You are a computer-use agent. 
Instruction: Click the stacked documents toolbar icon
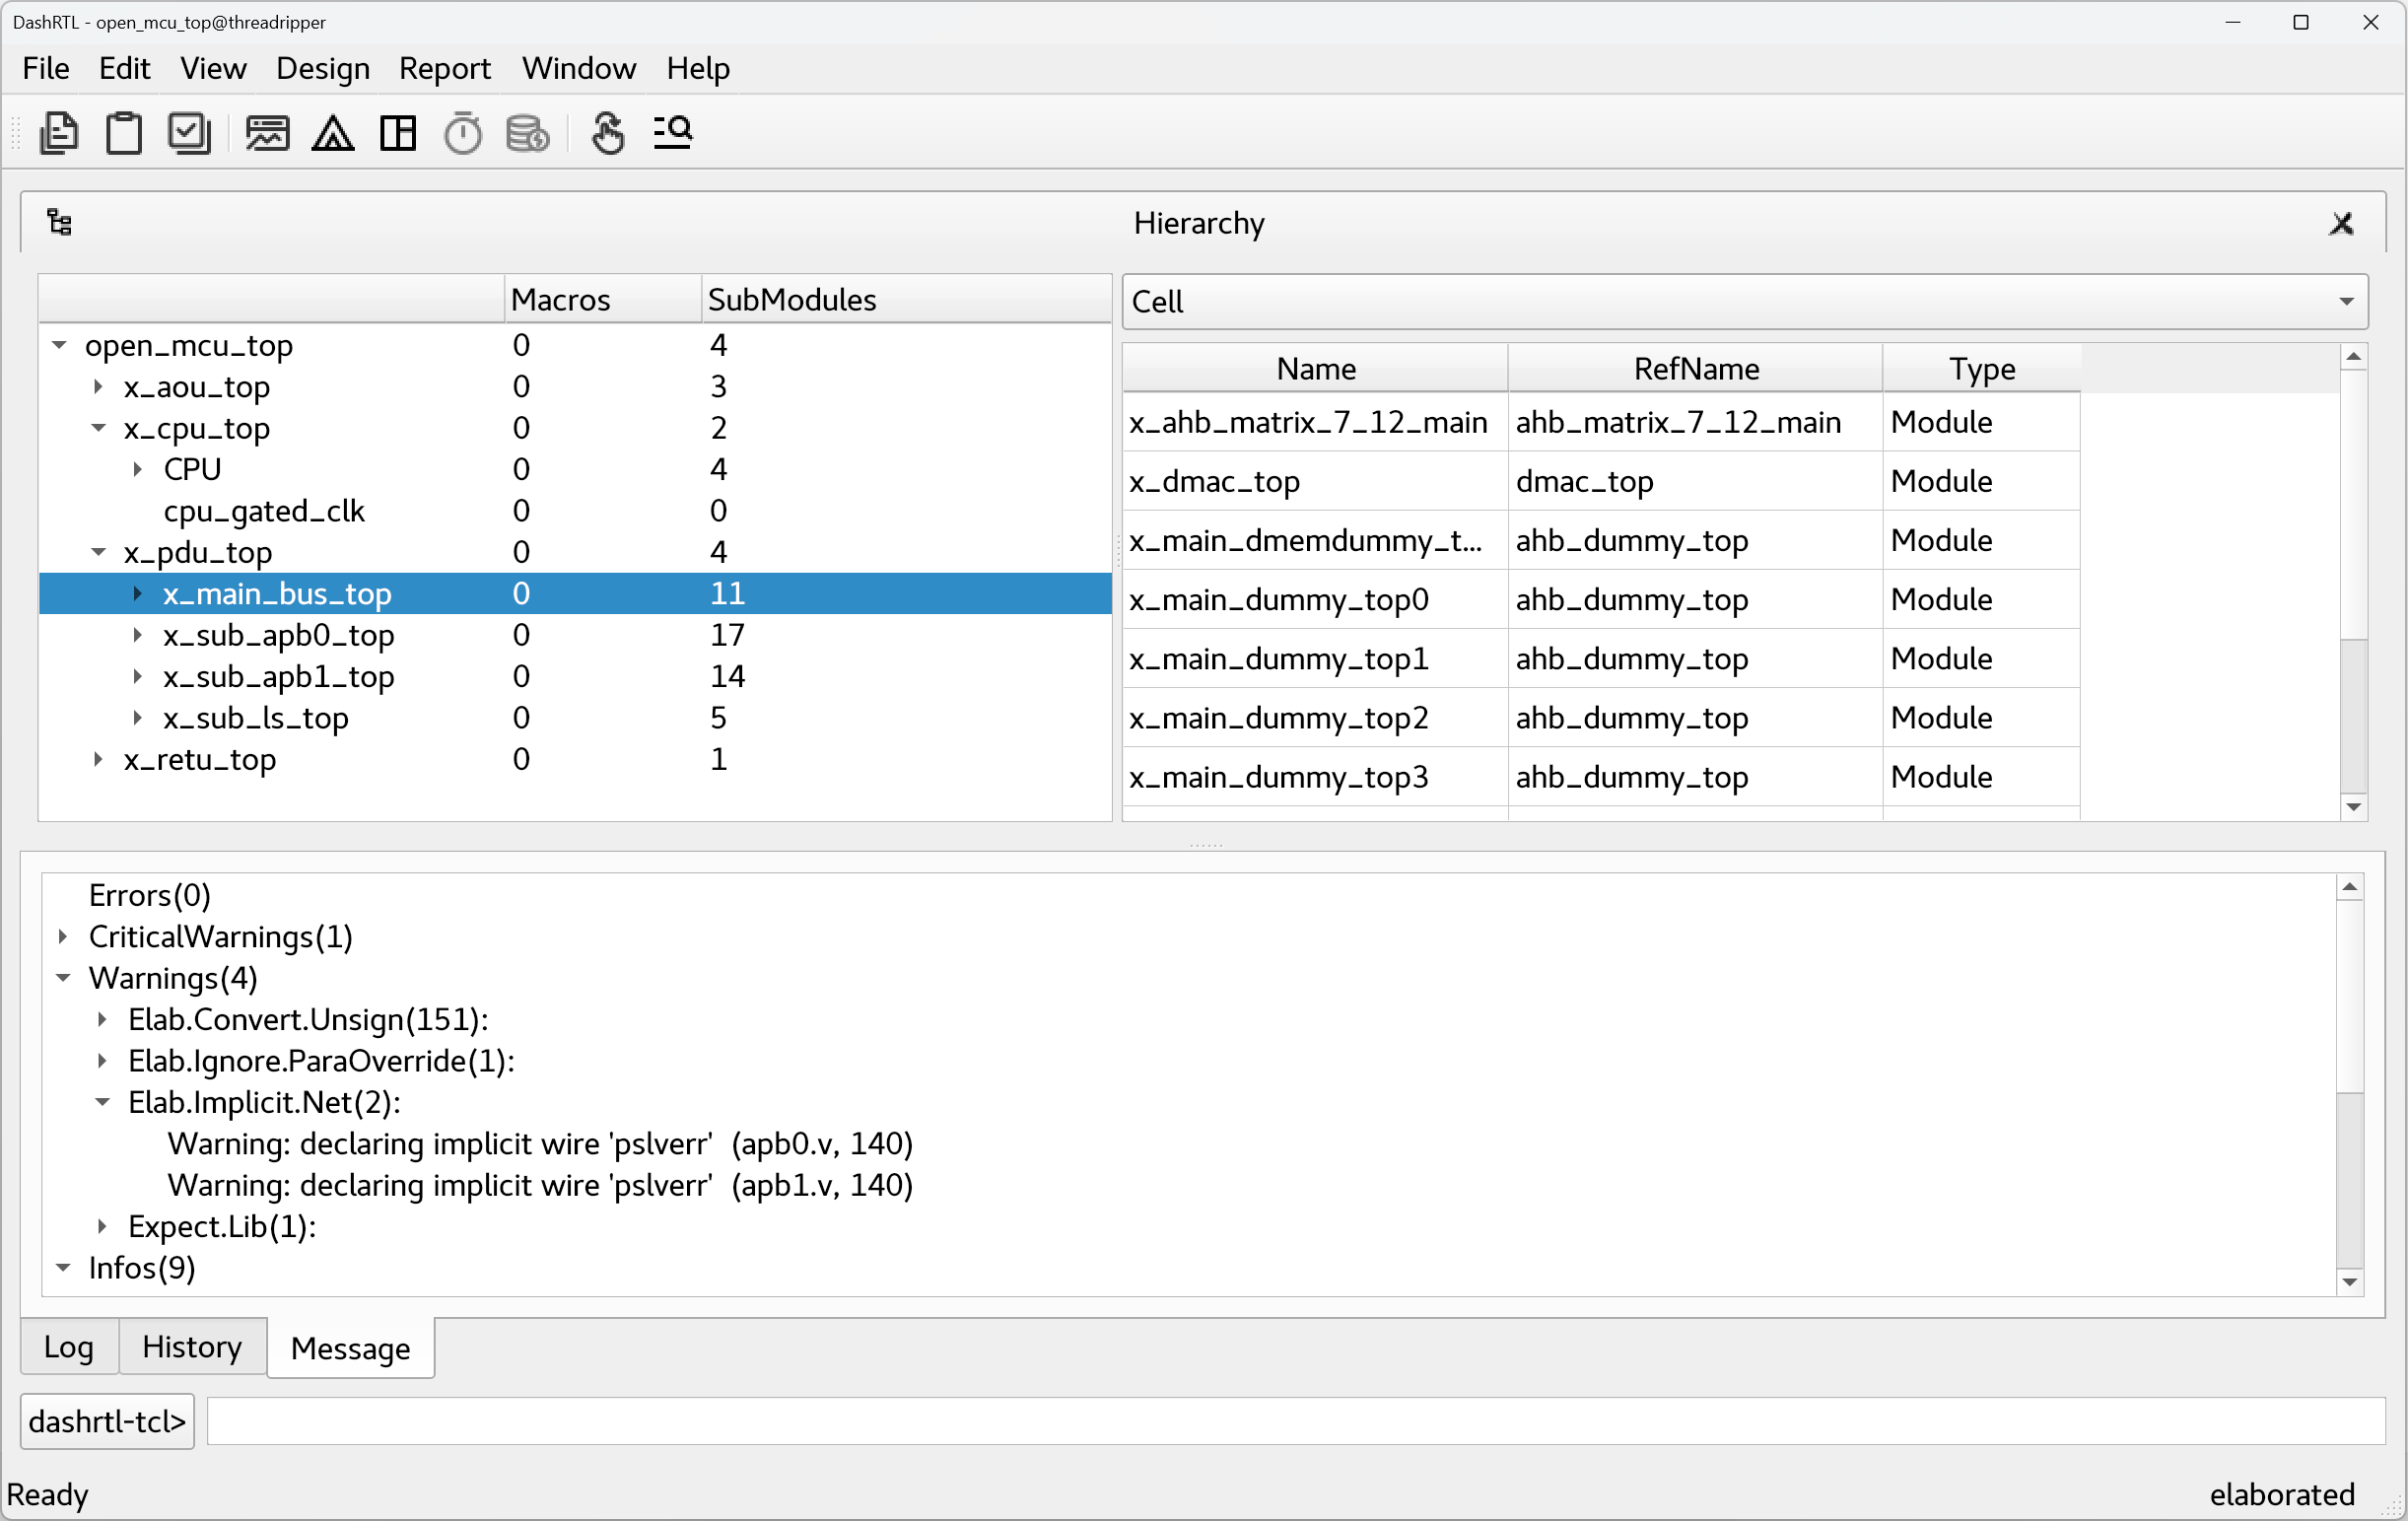pos(58,133)
